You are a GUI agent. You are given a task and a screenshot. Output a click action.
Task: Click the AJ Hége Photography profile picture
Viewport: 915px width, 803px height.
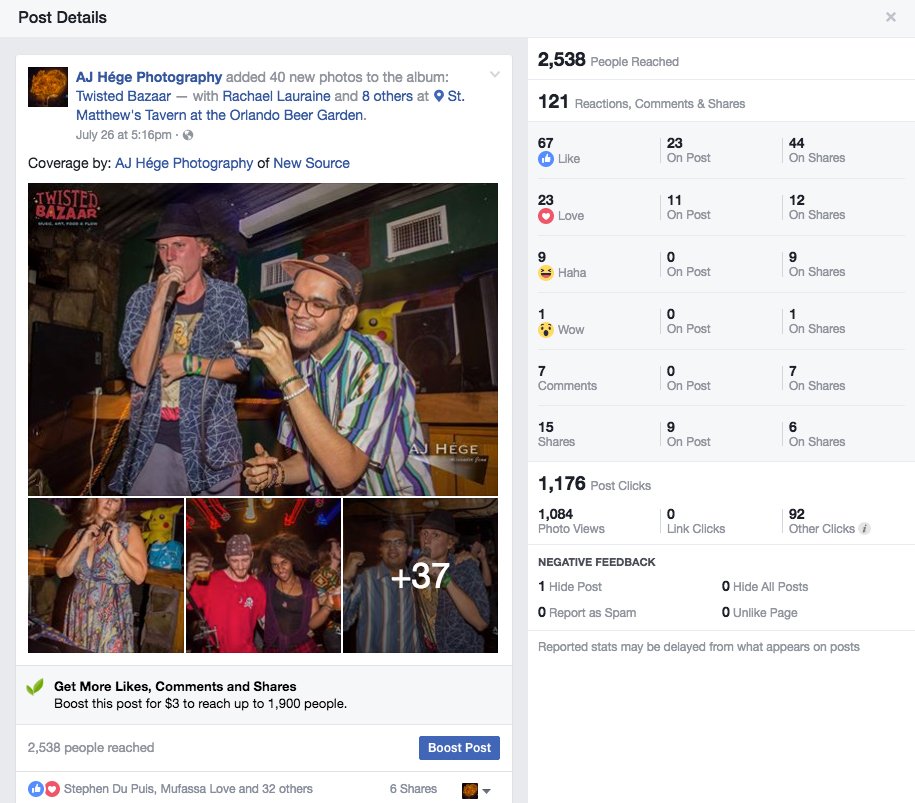pos(48,87)
